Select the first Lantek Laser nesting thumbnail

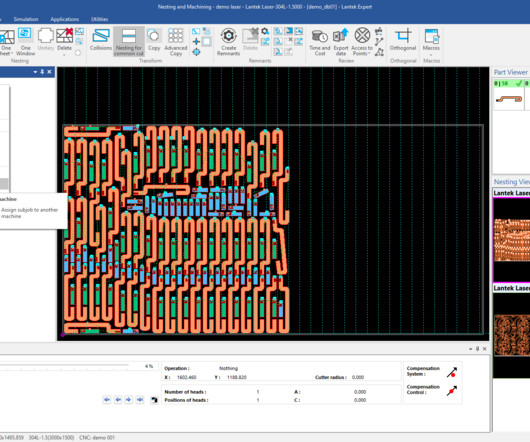point(511,240)
